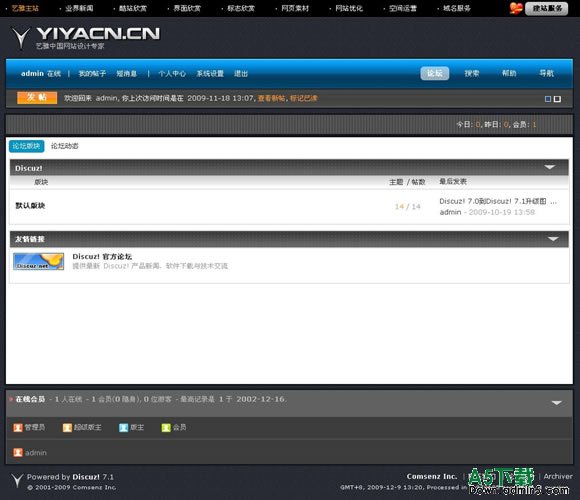Click the 管理员 legend label
580x500 pixels.
tap(35, 428)
